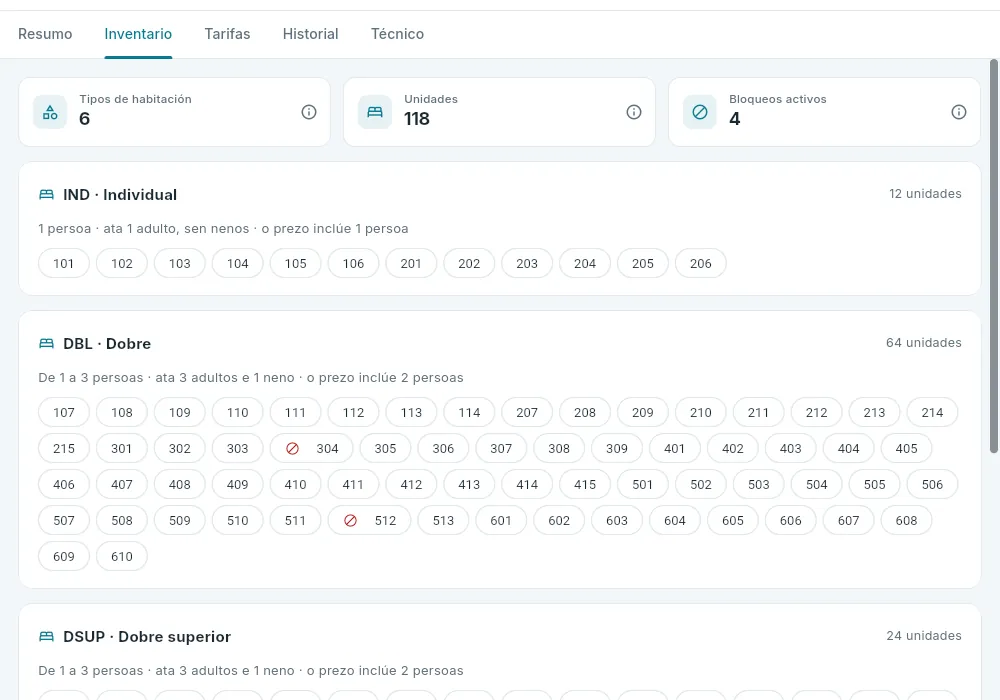Click room chip 513

(443, 521)
